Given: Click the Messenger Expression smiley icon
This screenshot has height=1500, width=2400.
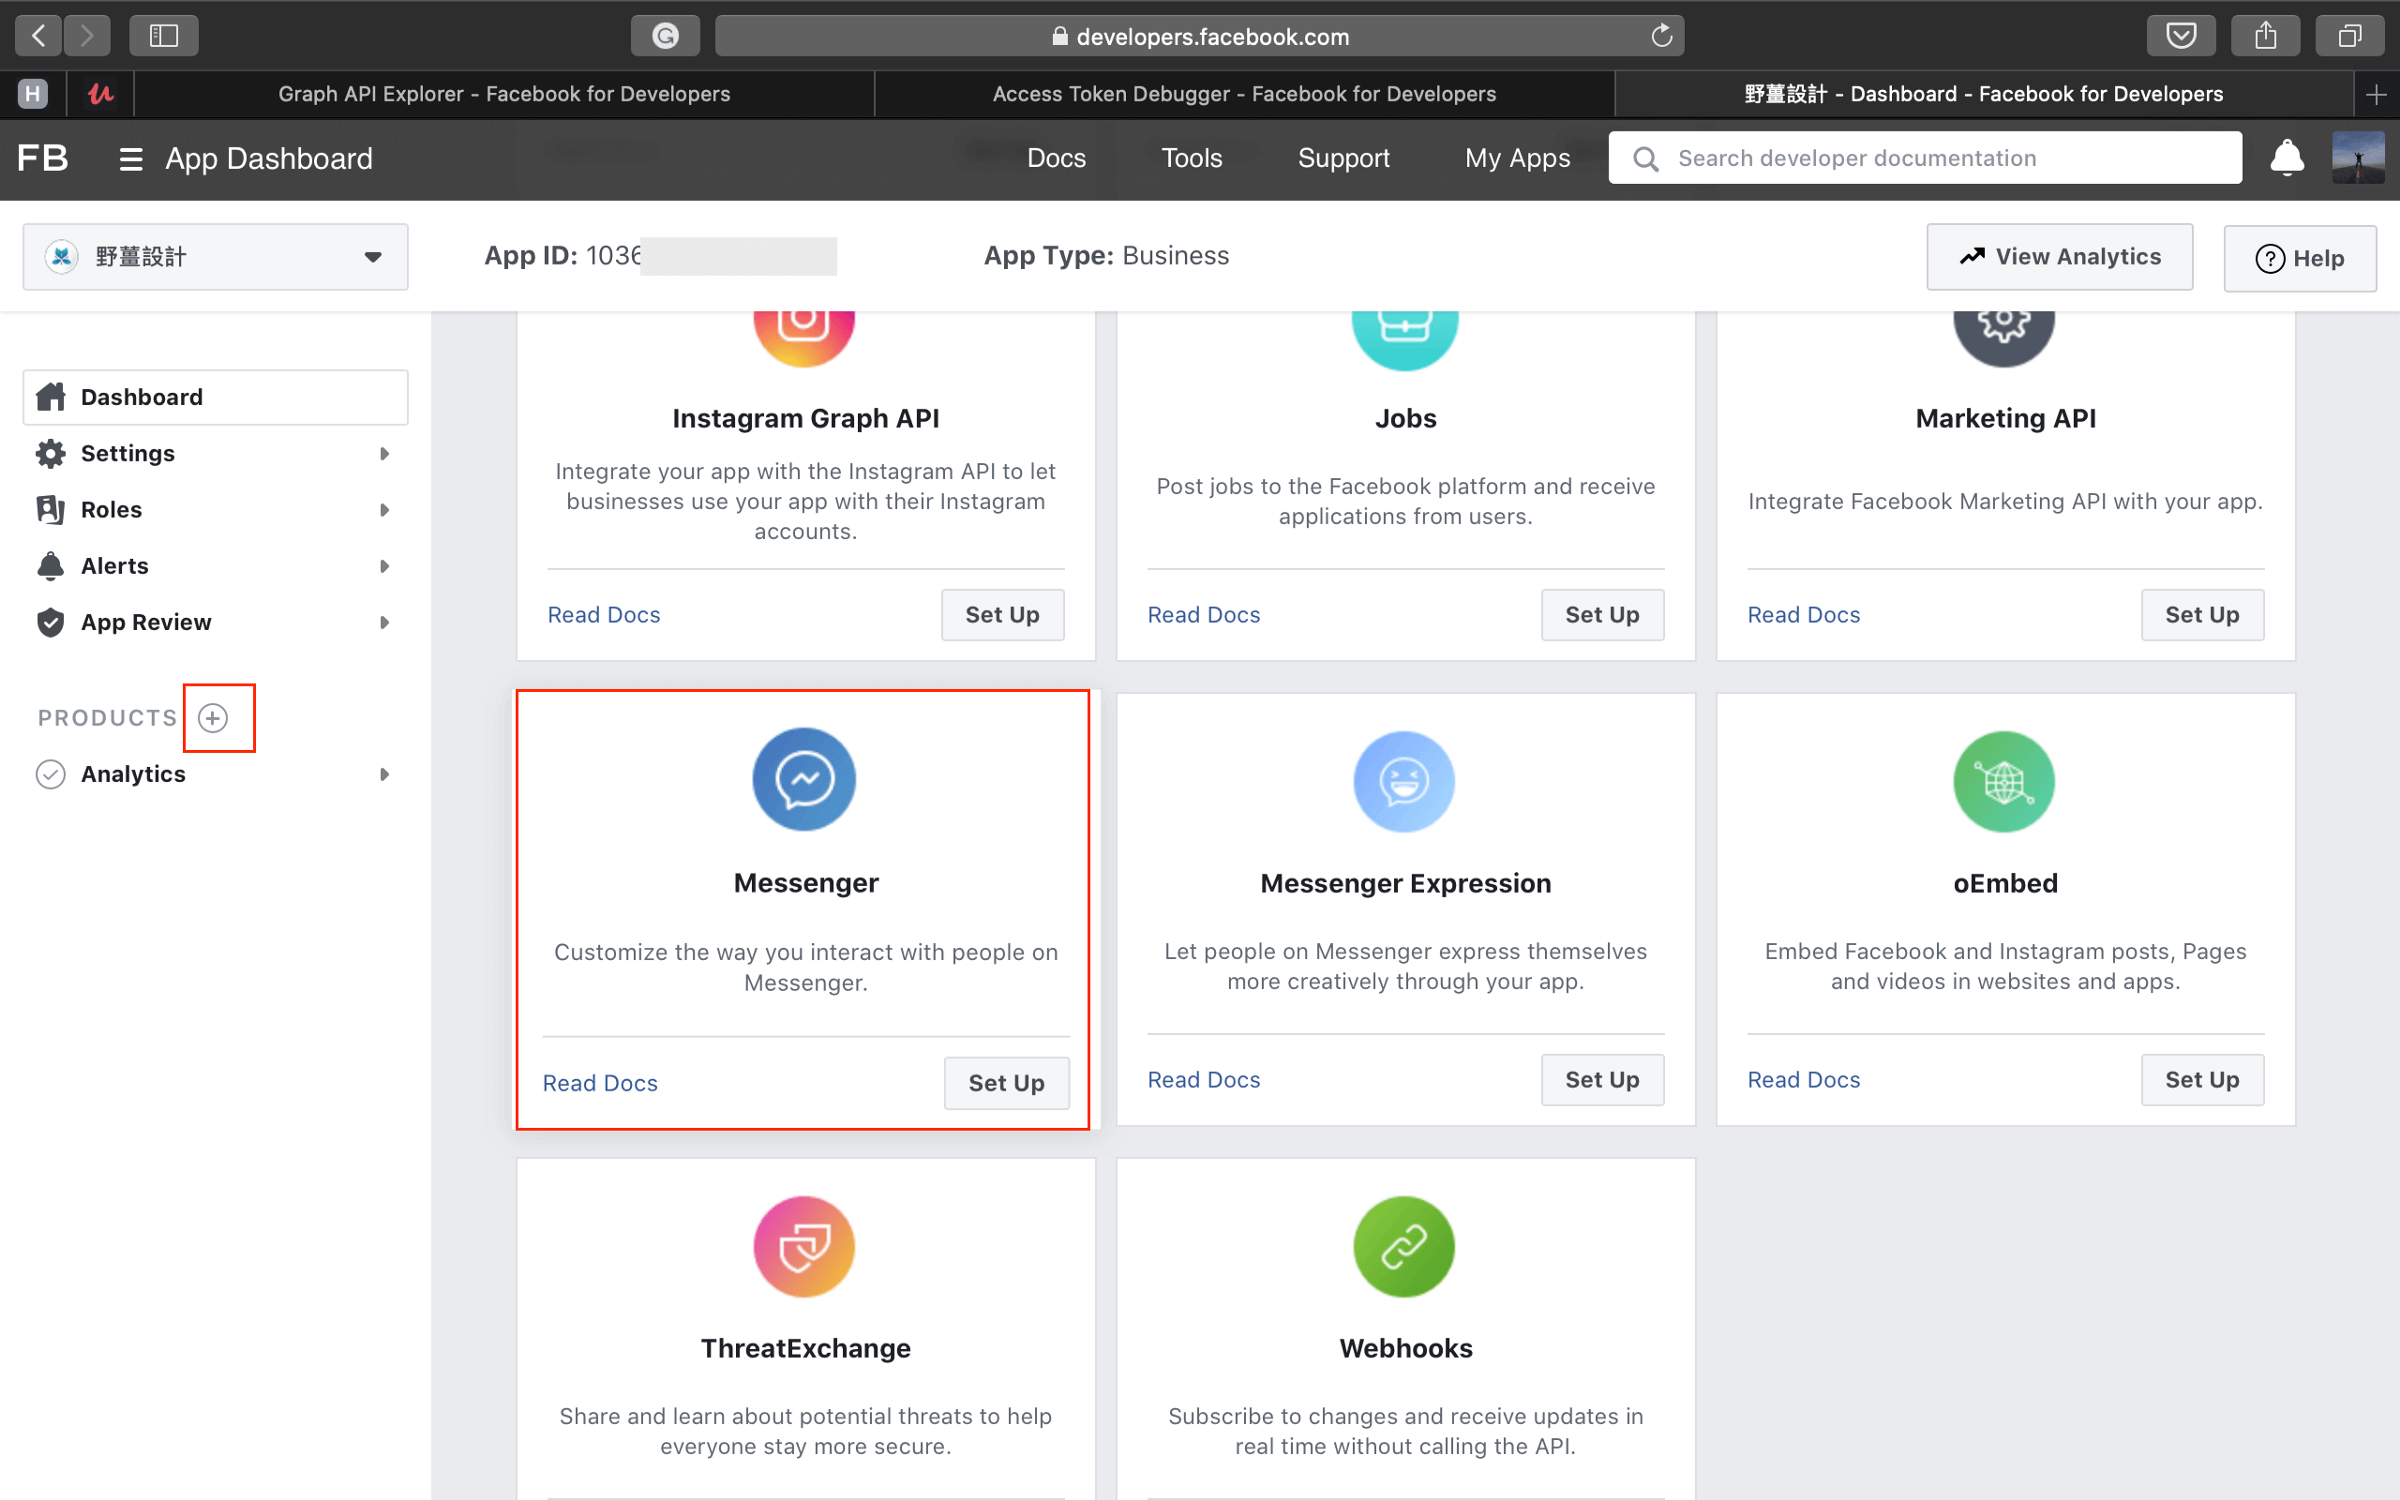Looking at the screenshot, I should pyautogui.click(x=1404, y=782).
